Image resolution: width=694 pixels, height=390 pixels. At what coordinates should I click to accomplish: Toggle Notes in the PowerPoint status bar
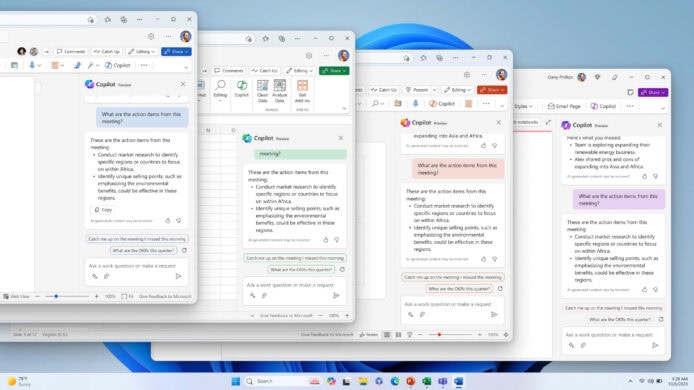pos(369,335)
